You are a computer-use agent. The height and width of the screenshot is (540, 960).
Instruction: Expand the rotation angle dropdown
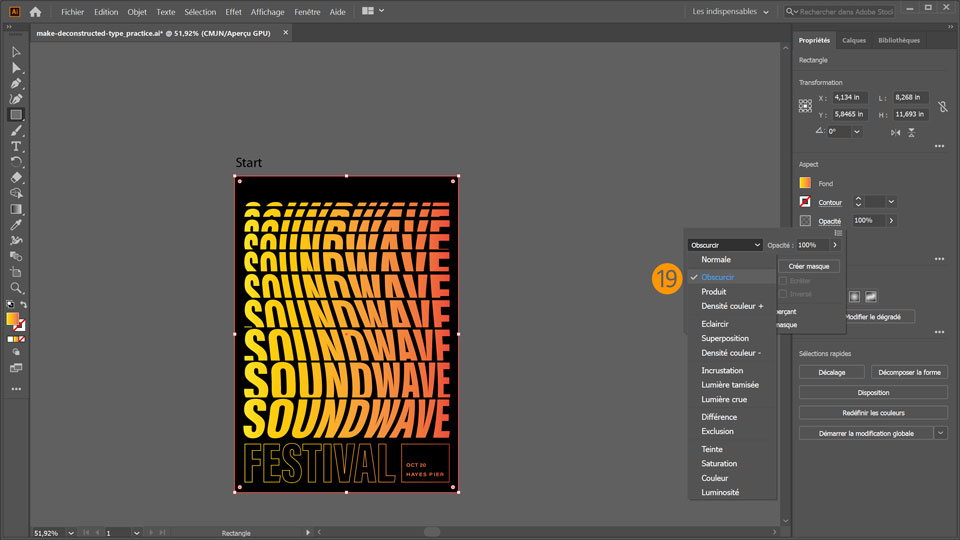tap(859, 131)
